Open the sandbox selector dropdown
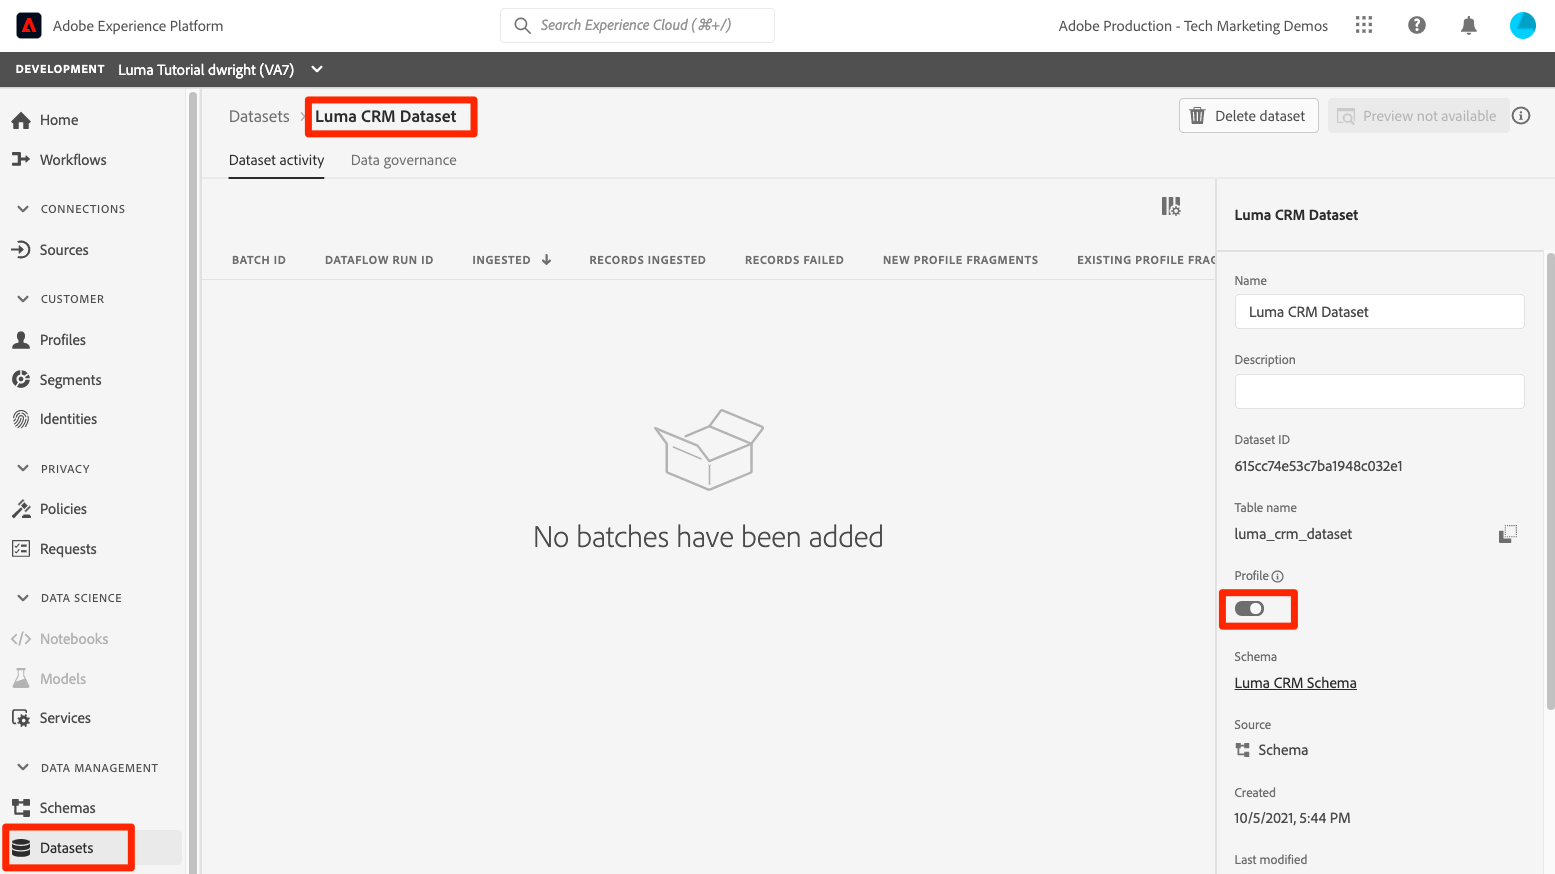The height and width of the screenshot is (874, 1555). 317,69
